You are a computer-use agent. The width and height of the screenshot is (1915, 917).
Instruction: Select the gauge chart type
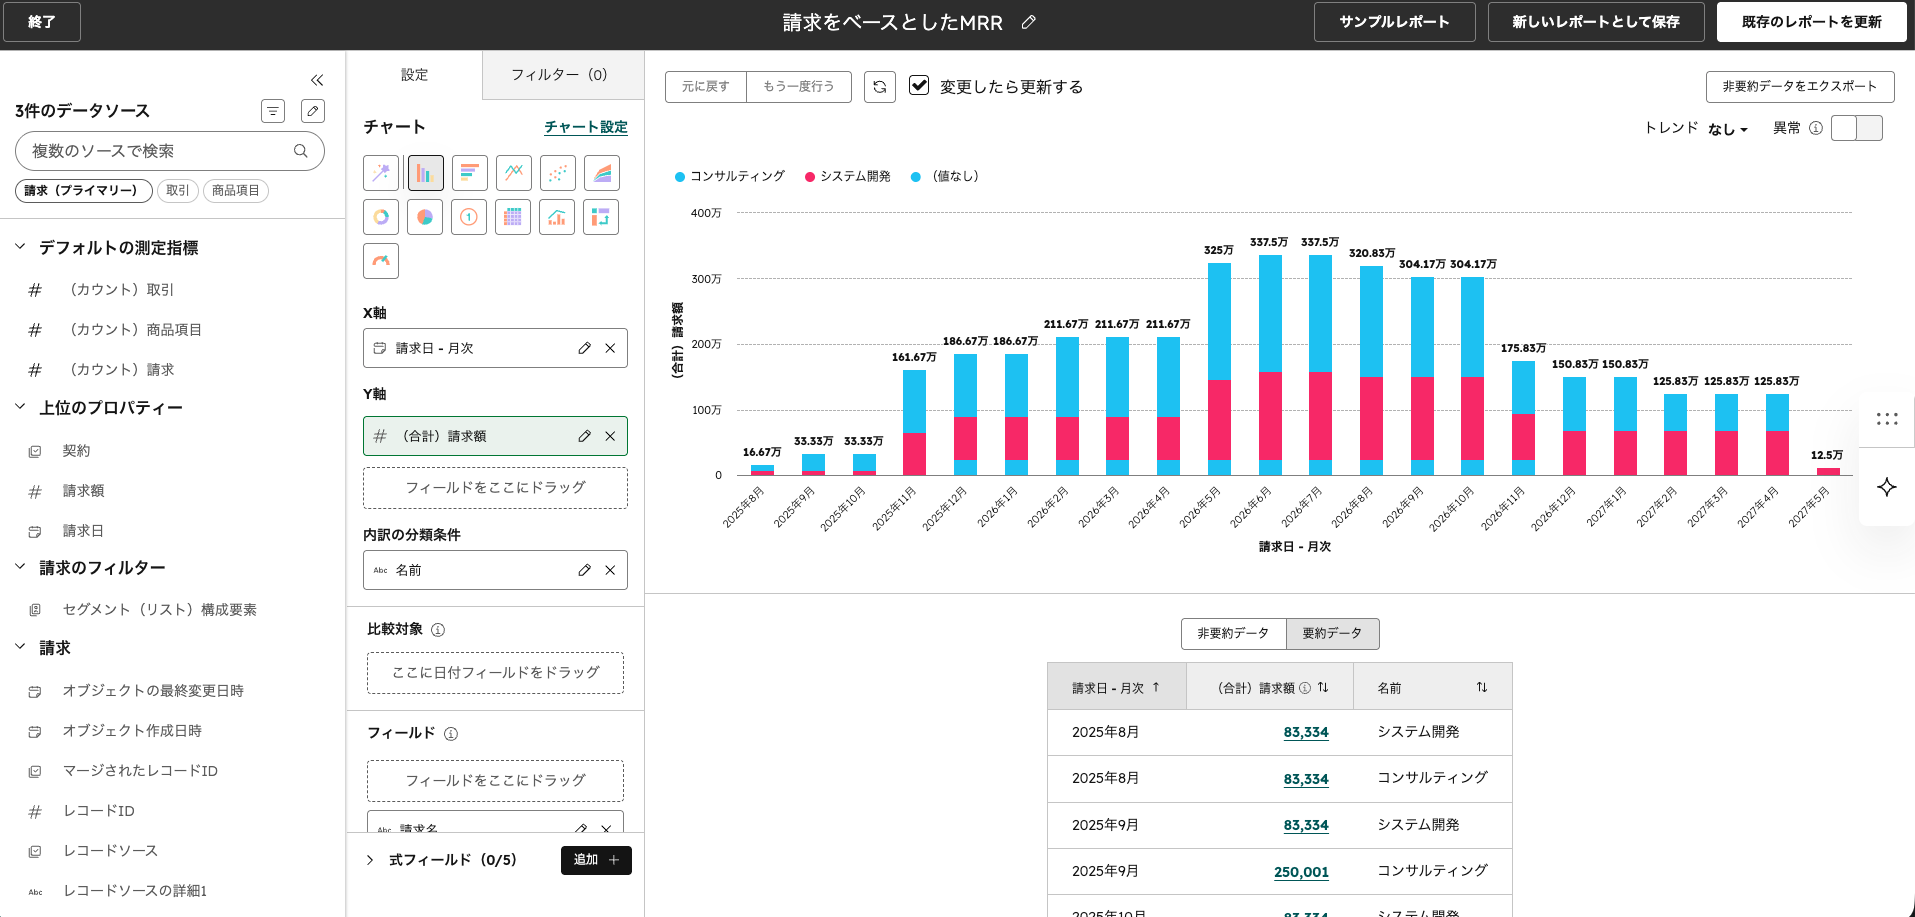click(x=381, y=261)
